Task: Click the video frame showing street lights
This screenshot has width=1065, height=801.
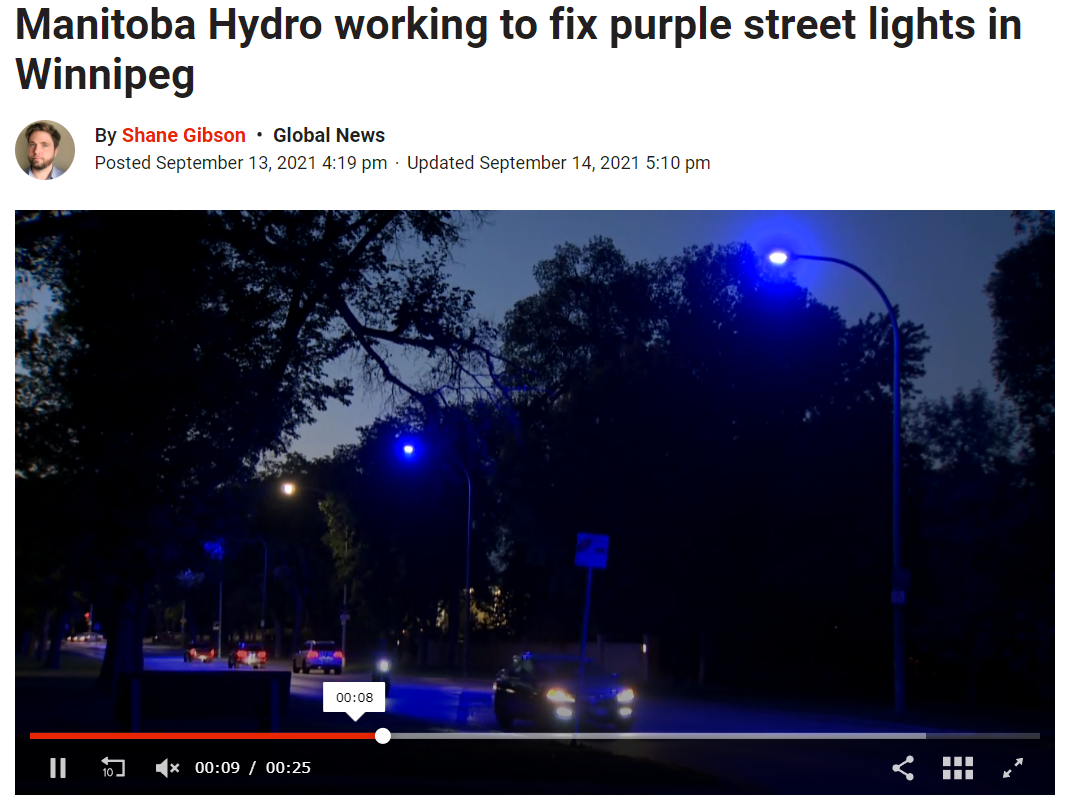Action: pyautogui.click(x=535, y=469)
